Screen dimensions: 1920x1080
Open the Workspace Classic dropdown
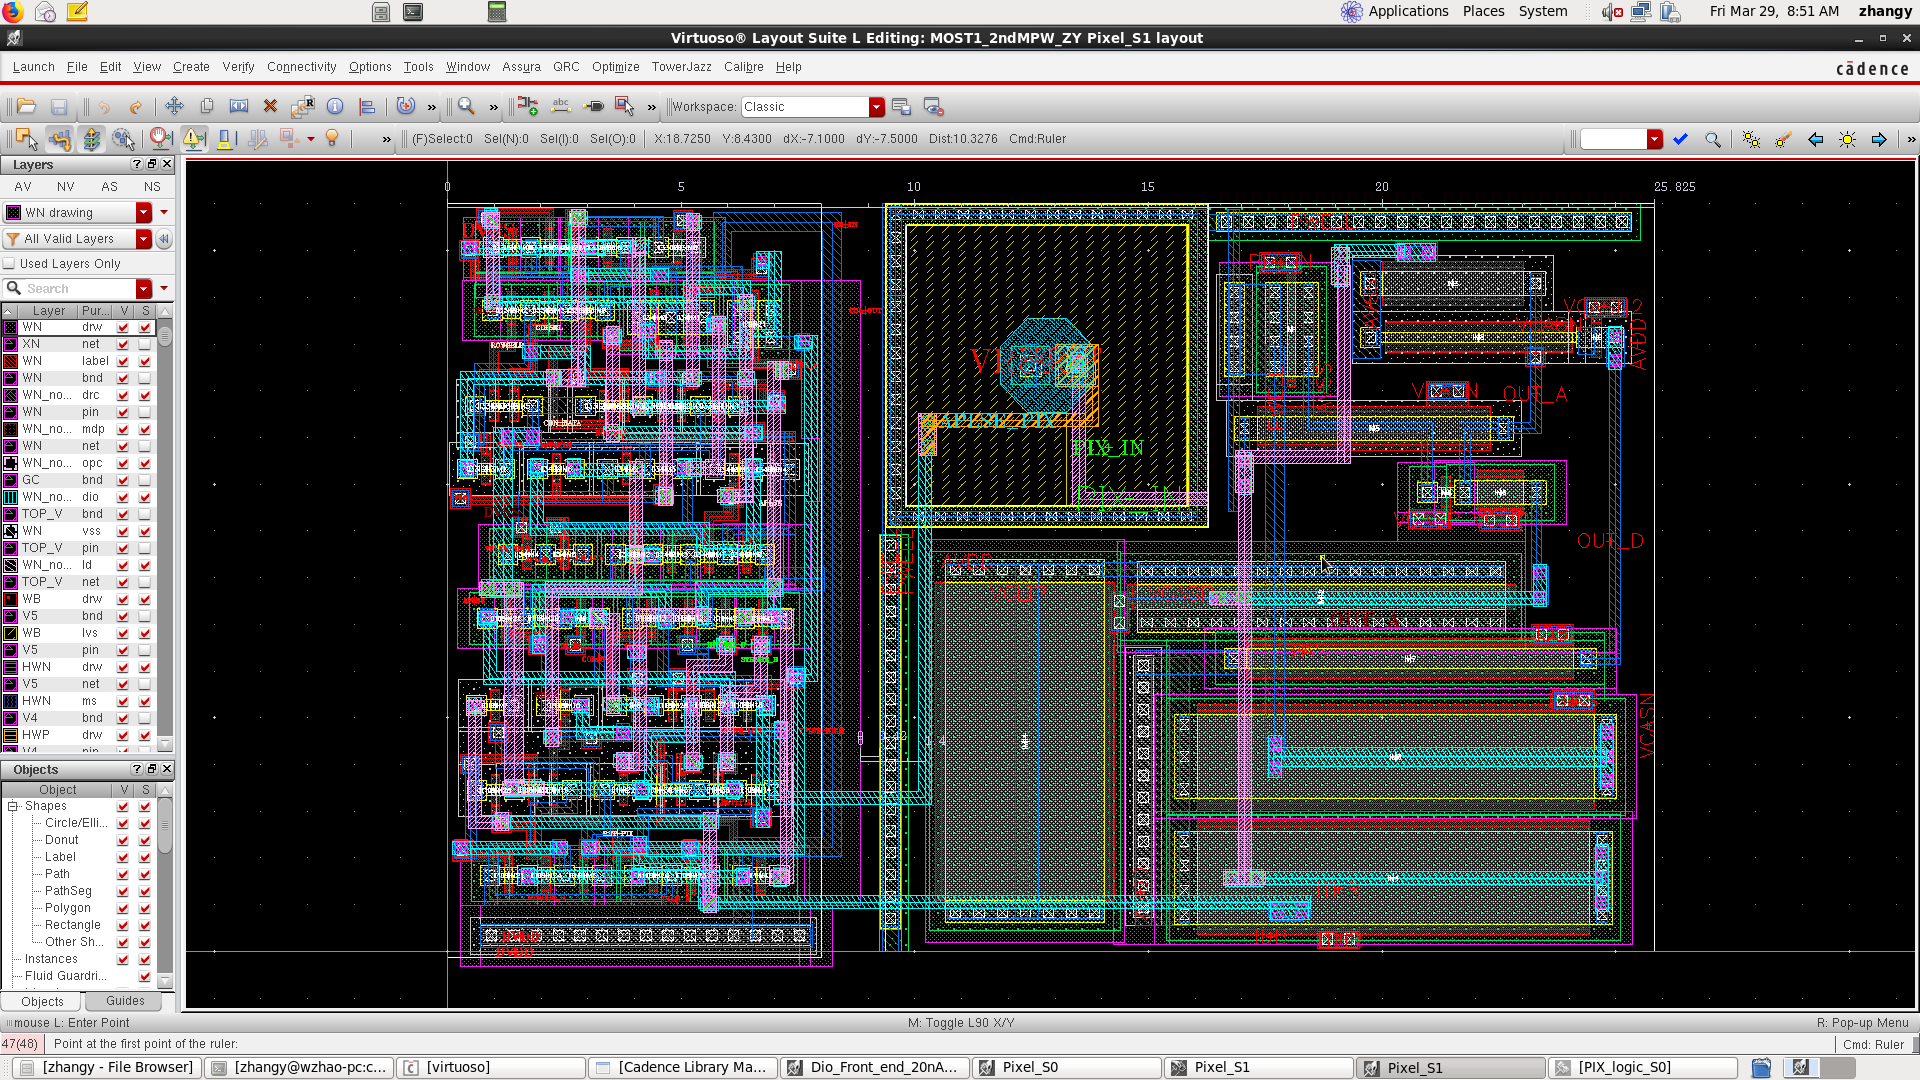[876, 107]
